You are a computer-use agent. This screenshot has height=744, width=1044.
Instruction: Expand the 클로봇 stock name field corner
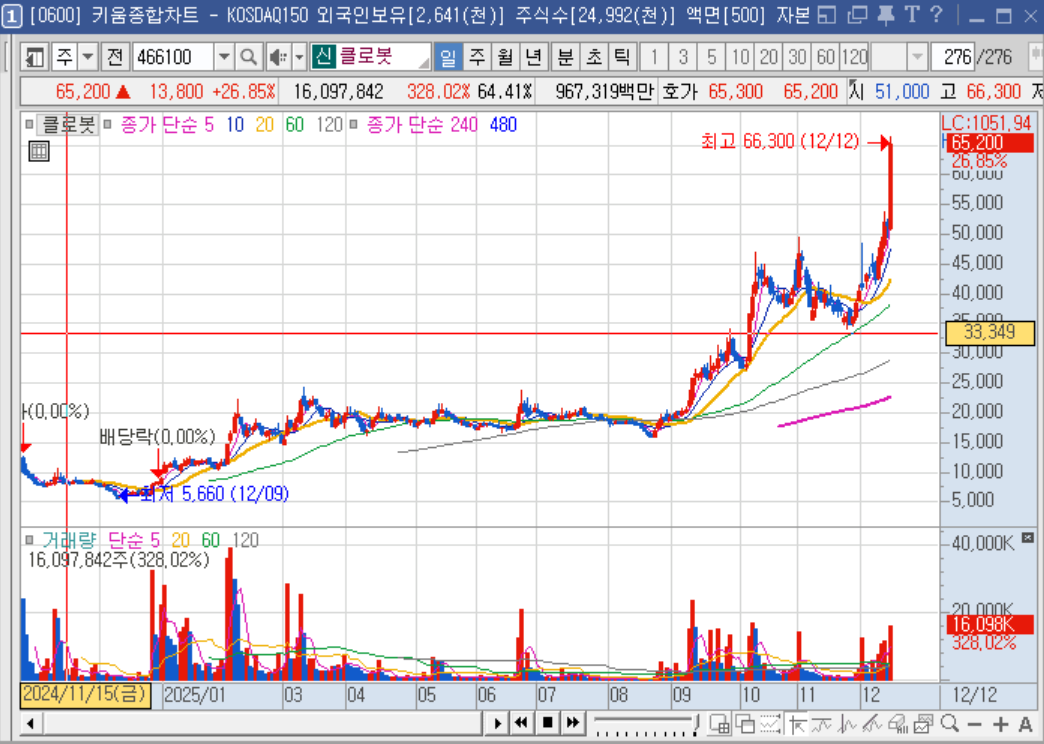(424, 63)
